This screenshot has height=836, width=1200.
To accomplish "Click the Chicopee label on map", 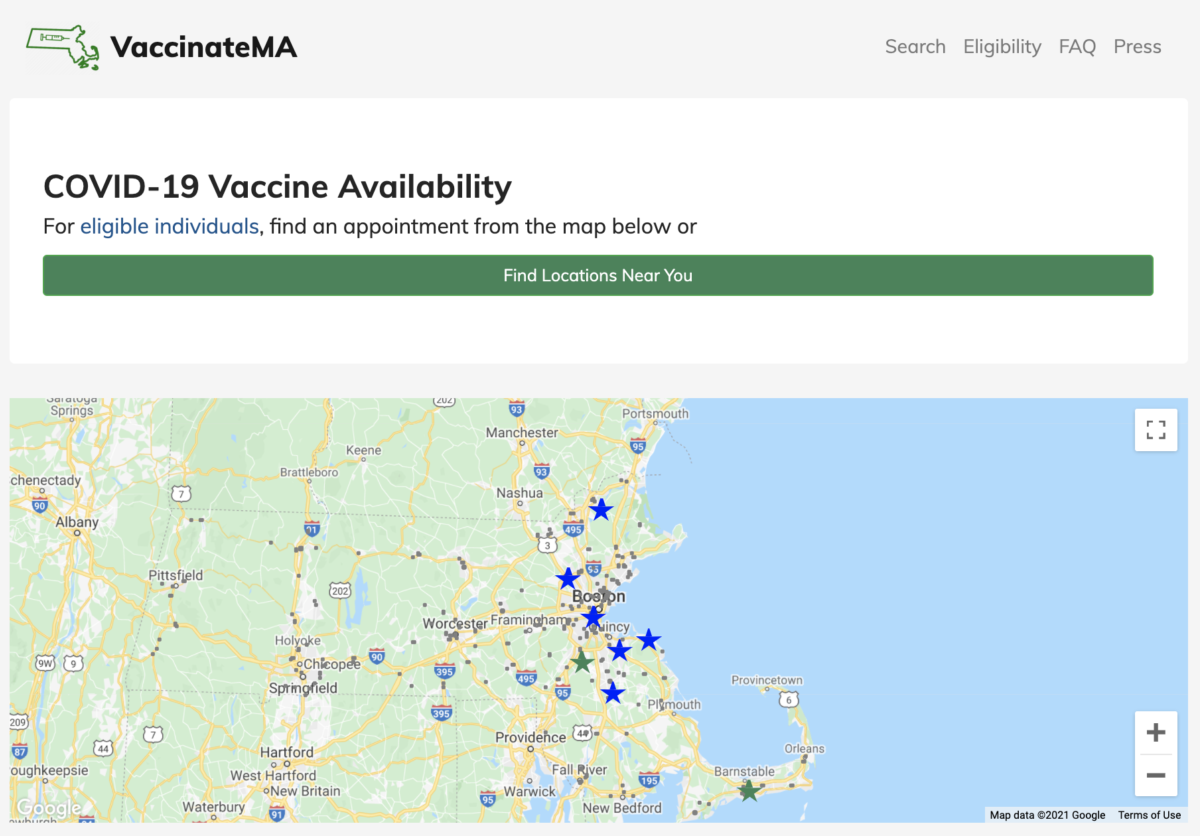I will point(331,665).
